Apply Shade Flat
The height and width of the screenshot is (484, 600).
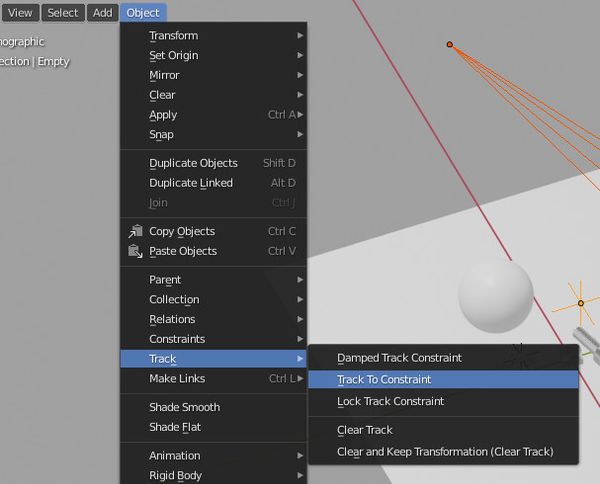[214, 427]
